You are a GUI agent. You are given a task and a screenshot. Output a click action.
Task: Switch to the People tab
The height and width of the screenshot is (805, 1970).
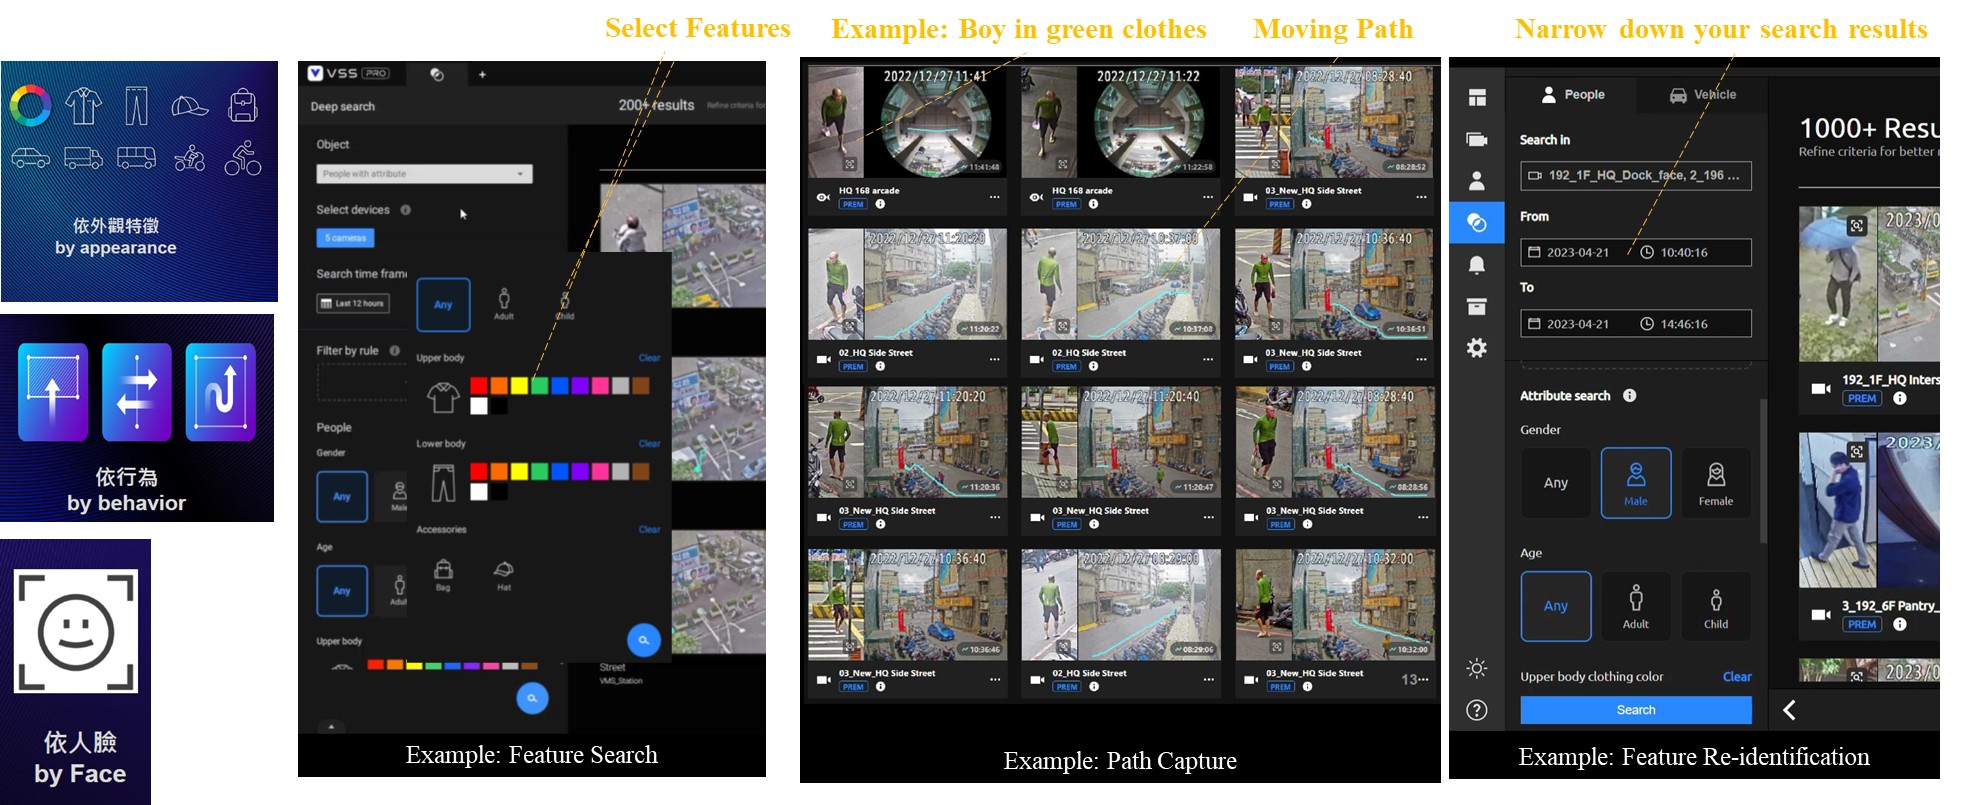[1573, 95]
